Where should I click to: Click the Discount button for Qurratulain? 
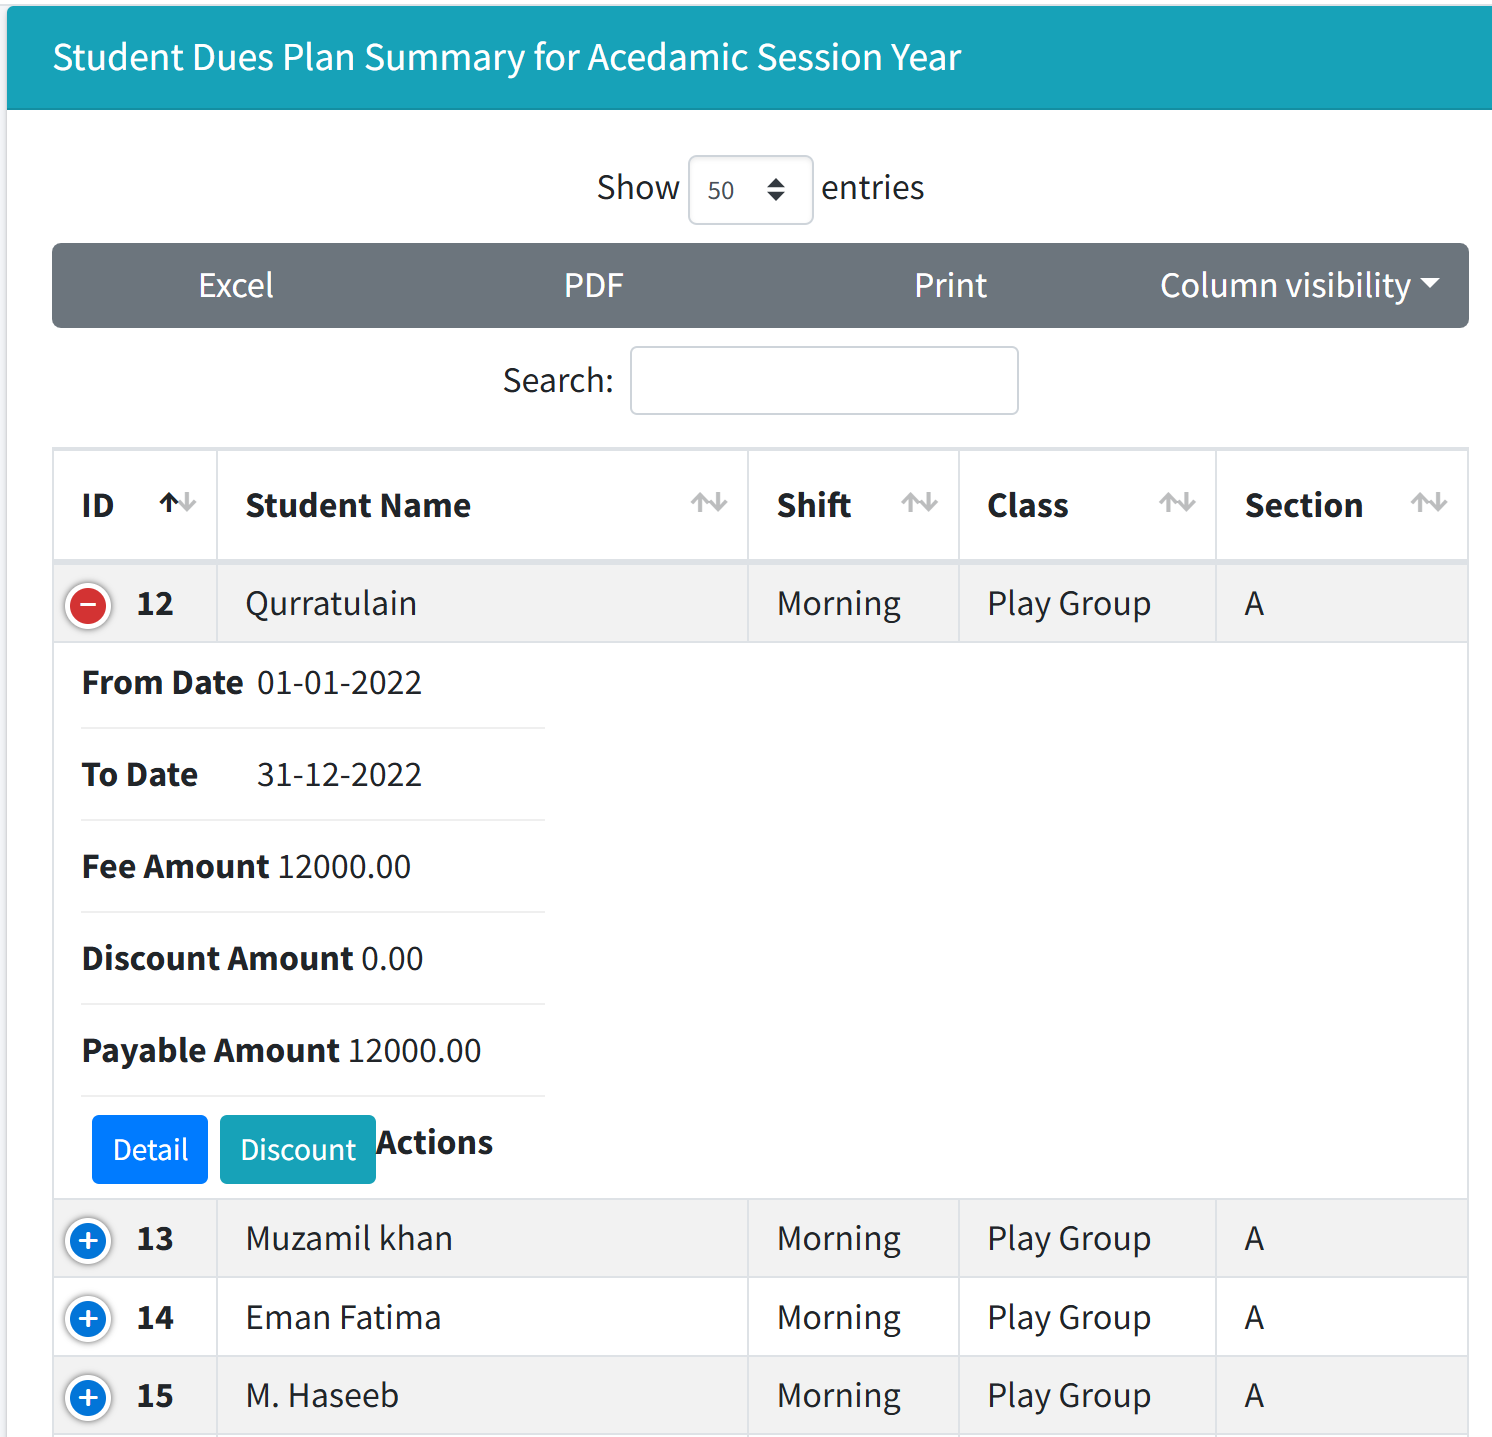298,1150
